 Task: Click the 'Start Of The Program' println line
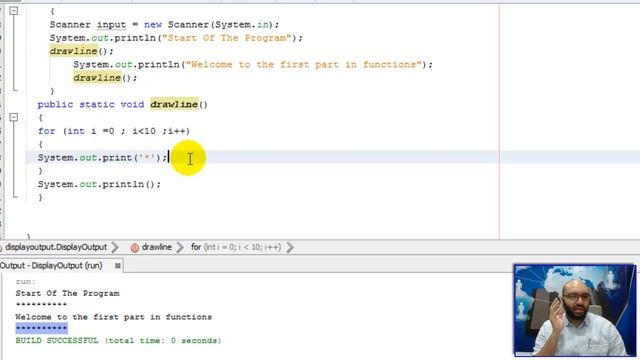pyautogui.click(x=176, y=38)
